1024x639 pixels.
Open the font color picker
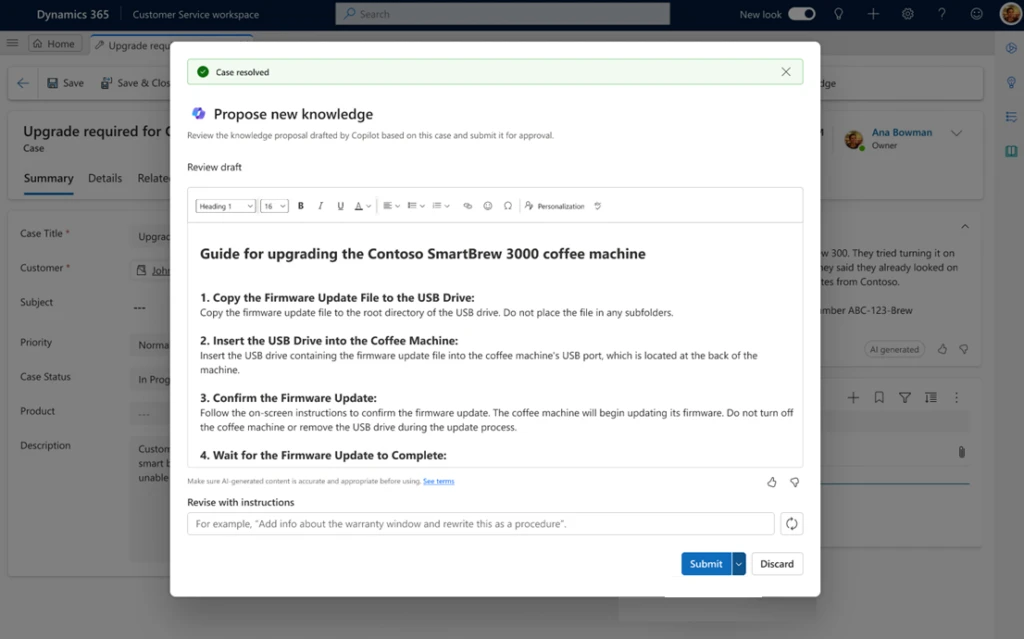362,206
